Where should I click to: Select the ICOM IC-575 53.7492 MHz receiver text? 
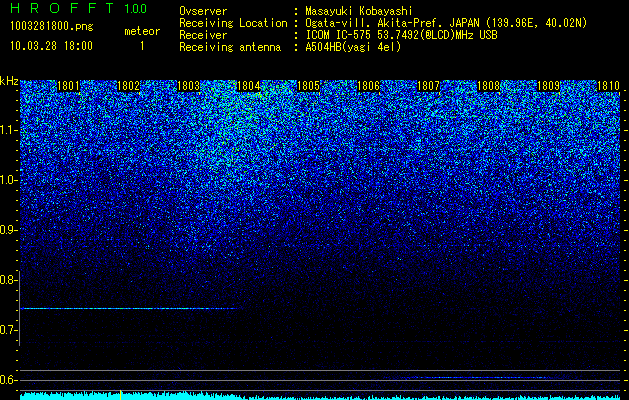401,35
